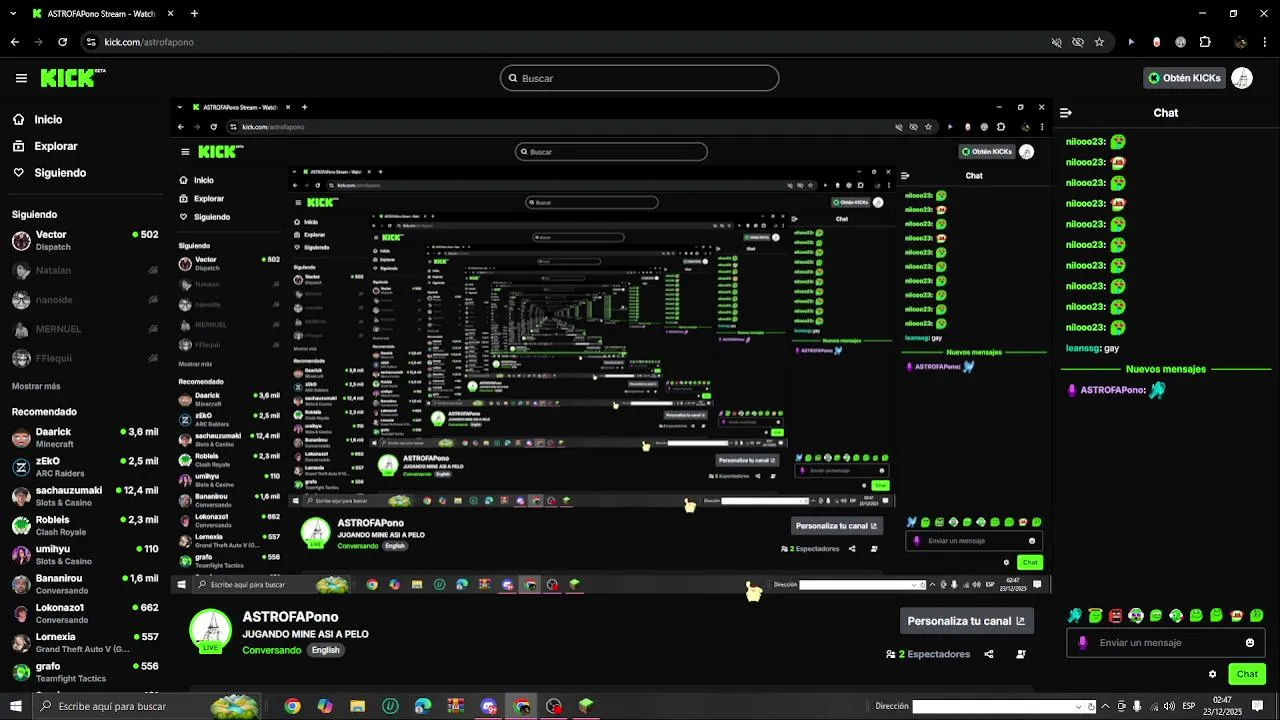The width and height of the screenshot is (1280, 720).
Task: Open Chrome three-dot menu
Action: tap(1266, 42)
